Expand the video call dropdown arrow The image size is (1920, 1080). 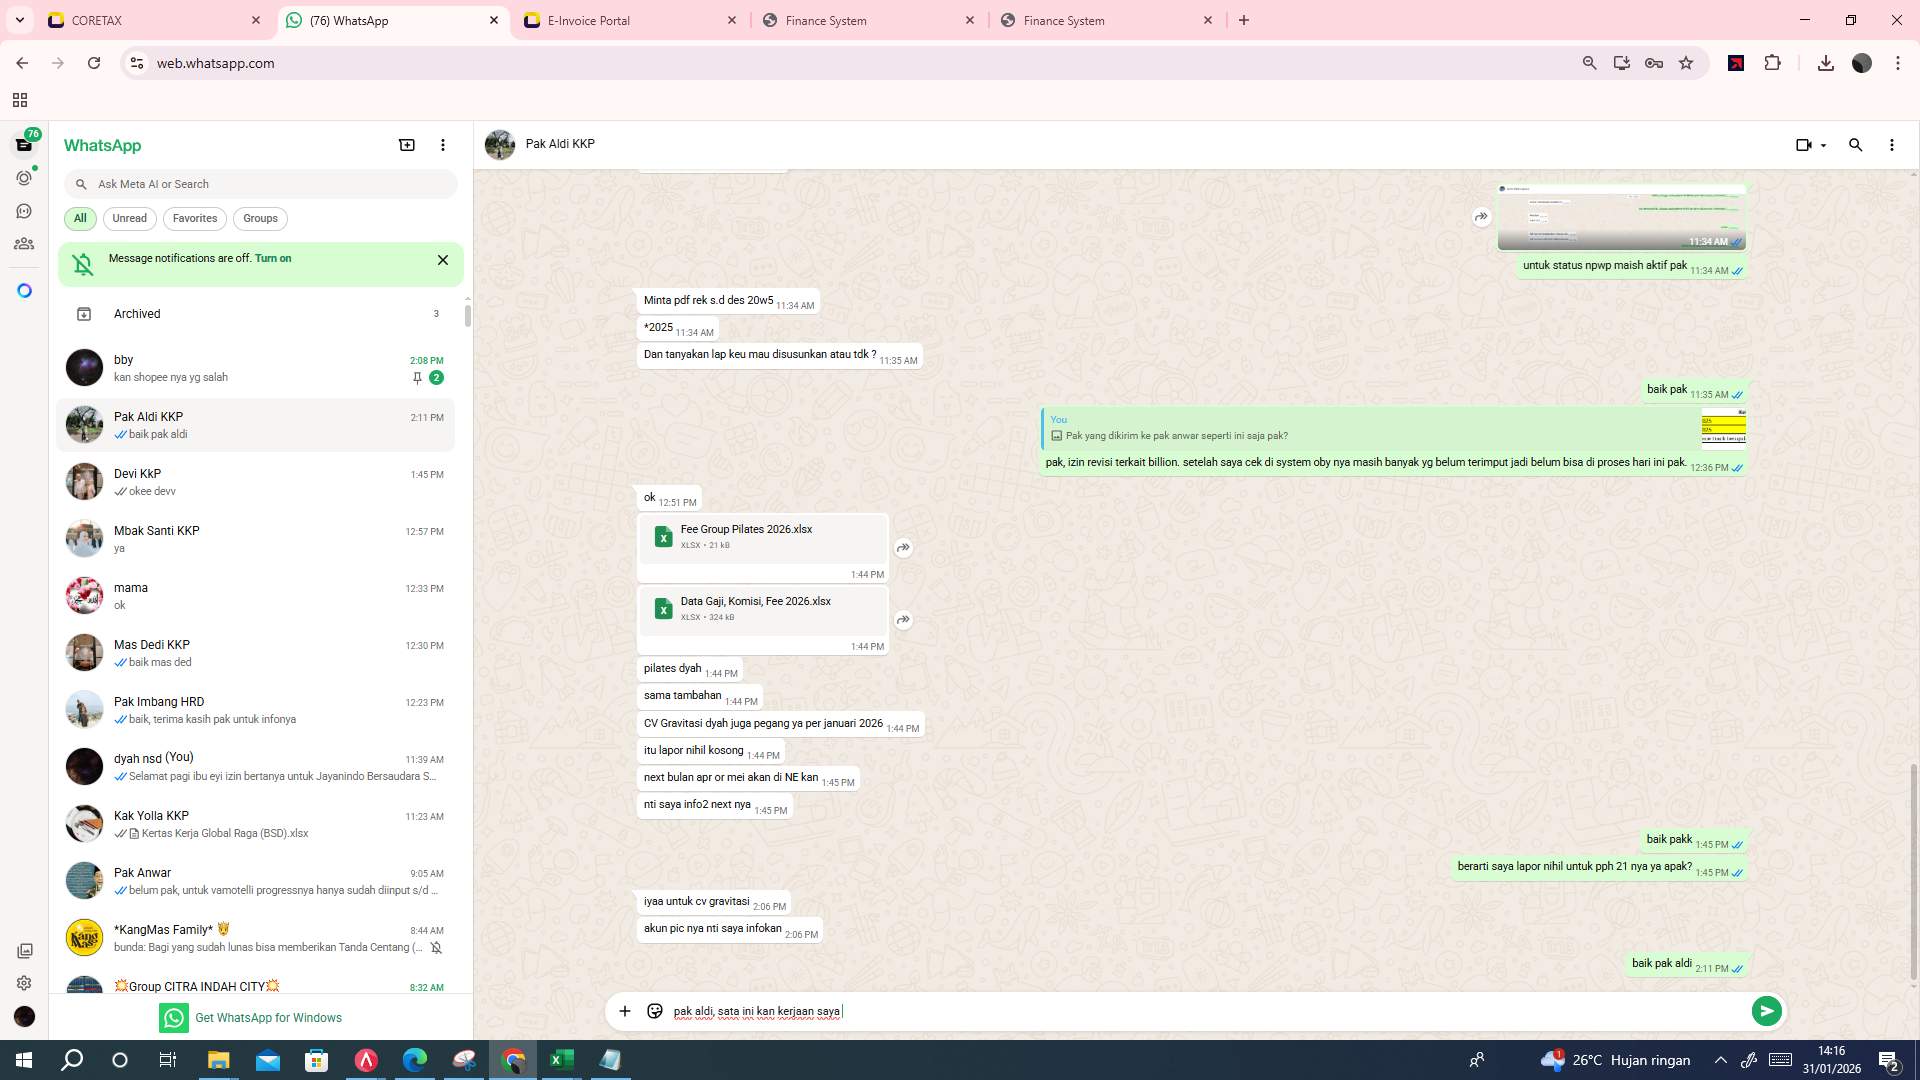pos(1822,145)
